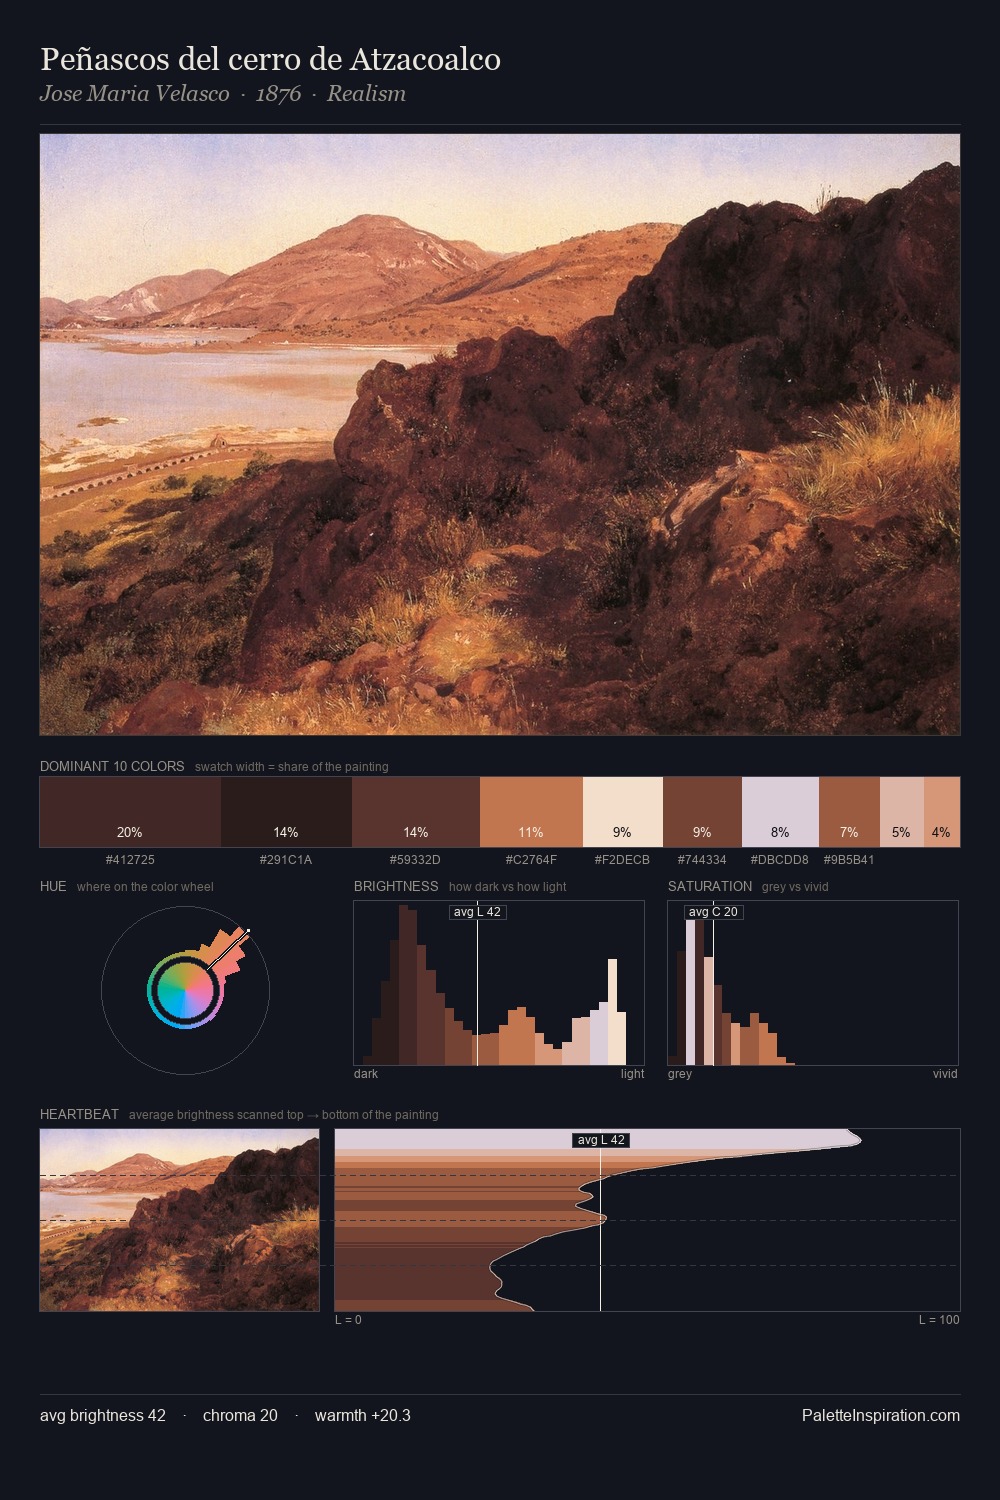Viewport: 1000px width, 1500px height.
Task: Choose the 7% rust brown swatch
Action: coord(849,812)
